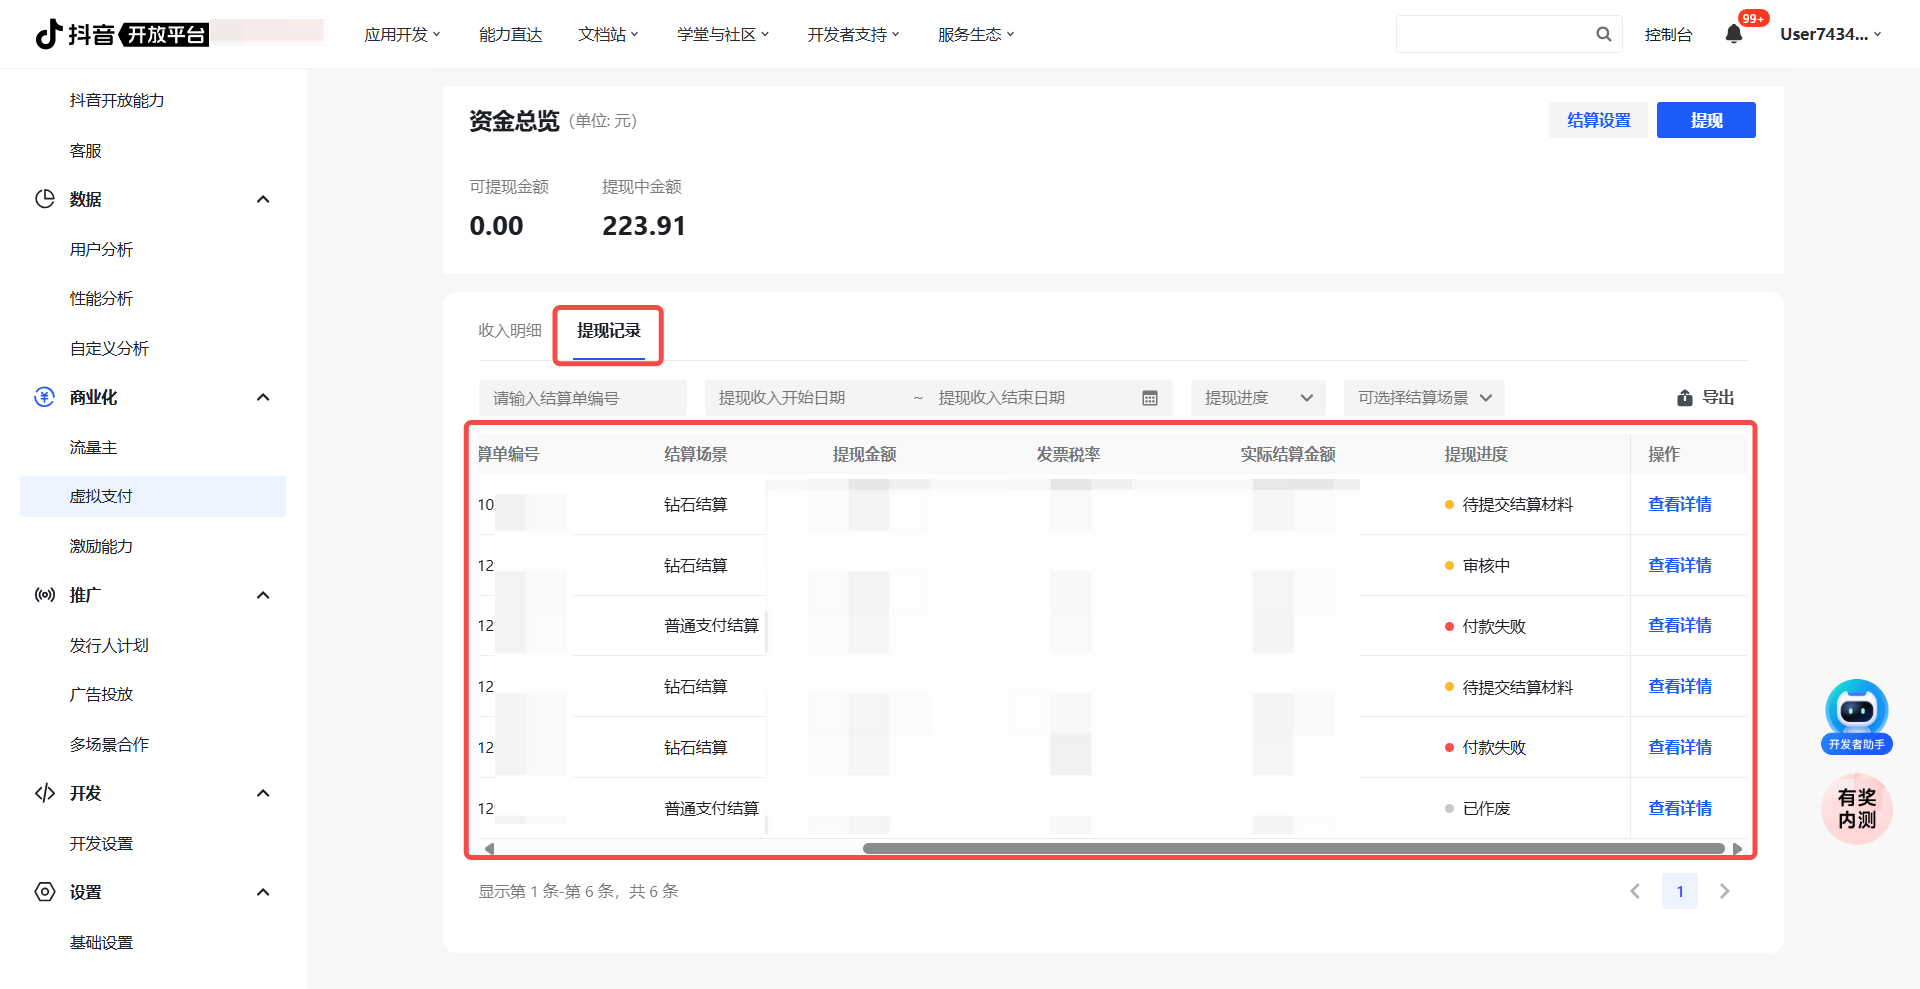Click the export (导出) icon
Image resolution: width=1920 pixels, height=989 pixels.
(1685, 398)
